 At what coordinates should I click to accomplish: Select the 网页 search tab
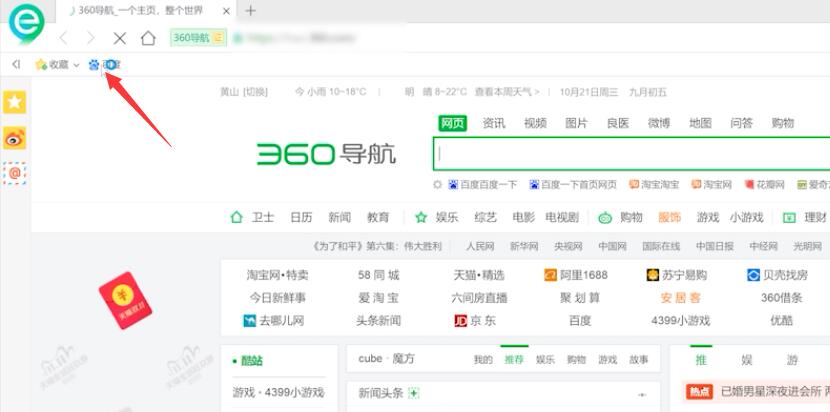point(453,123)
